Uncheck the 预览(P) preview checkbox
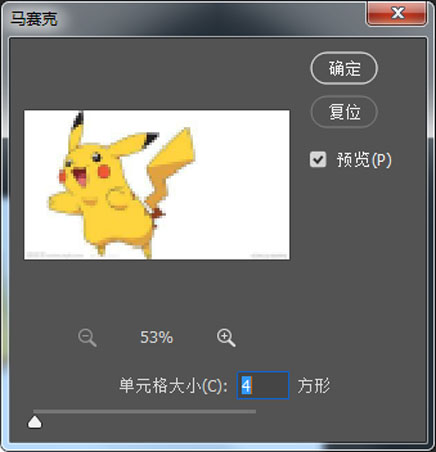The image size is (436, 452). coord(318,159)
